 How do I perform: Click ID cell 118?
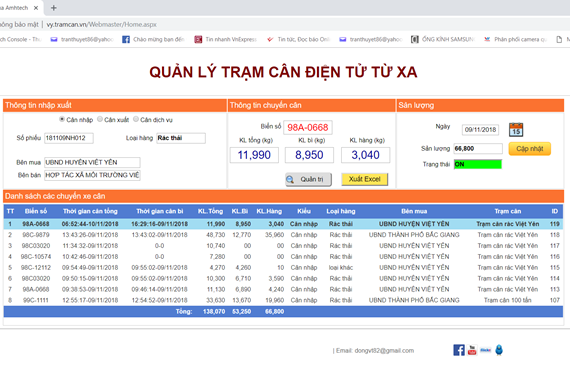(555, 235)
